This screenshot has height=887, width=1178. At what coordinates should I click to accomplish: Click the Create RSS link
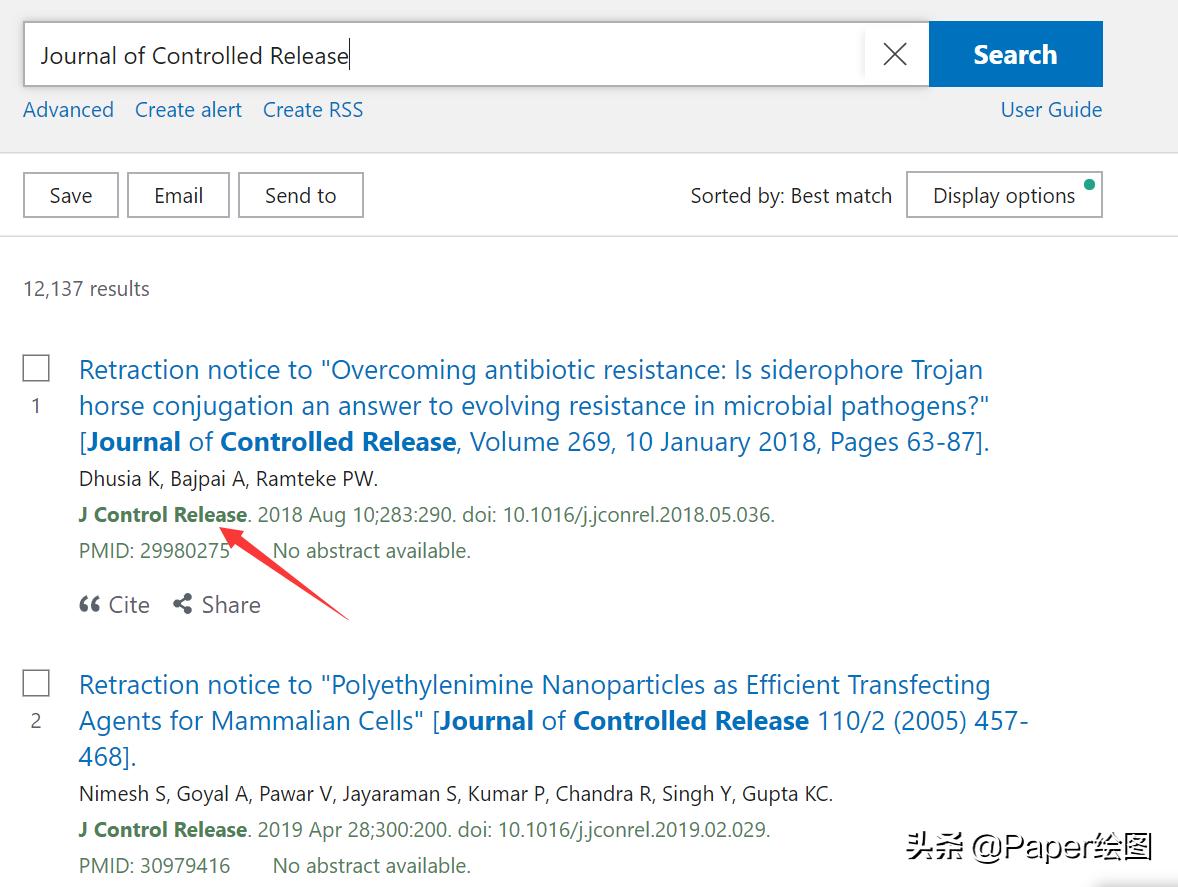coord(313,110)
